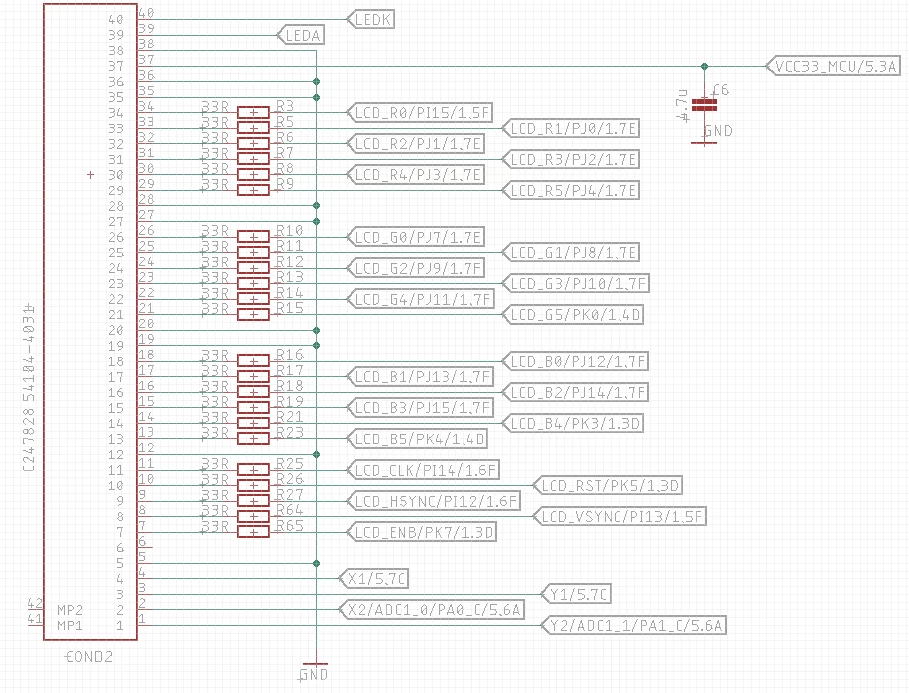The width and height of the screenshot is (909, 693).
Task: Select resistor R18 symbol
Action: [x=253, y=393]
